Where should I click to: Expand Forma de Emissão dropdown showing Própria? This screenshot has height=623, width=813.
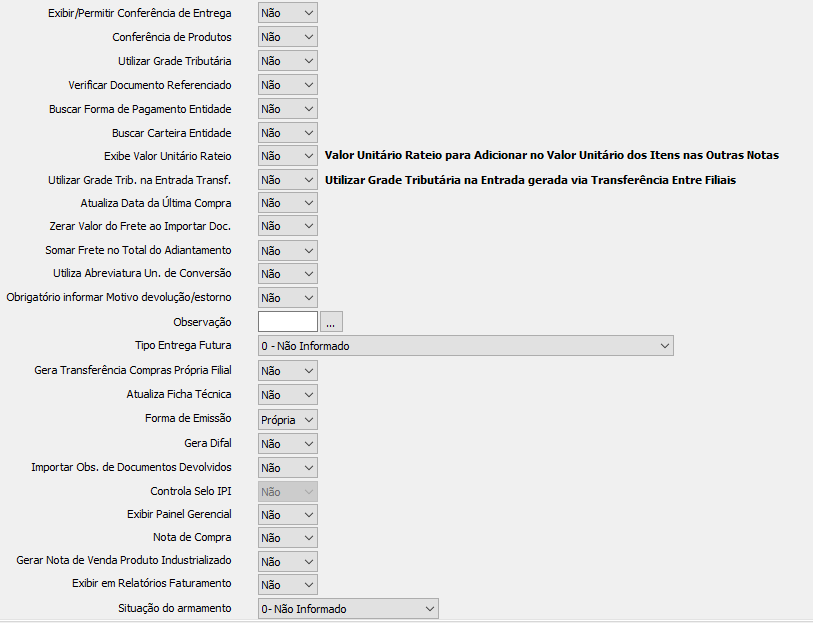[x=288, y=420]
